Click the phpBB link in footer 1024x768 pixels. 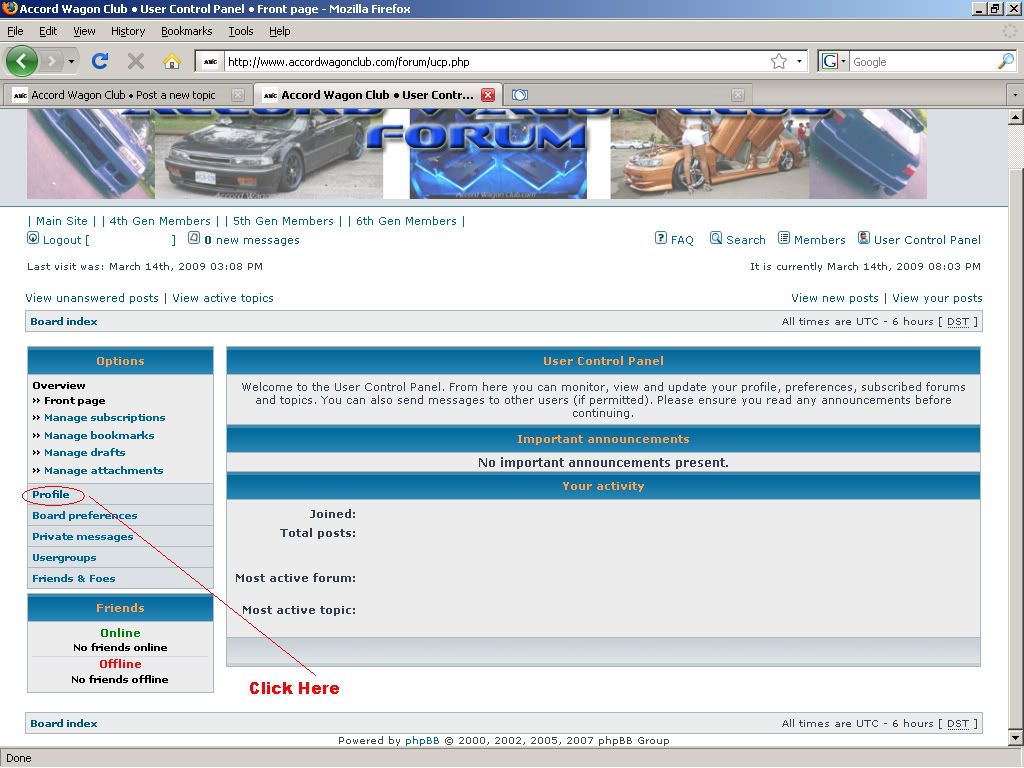(422, 741)
